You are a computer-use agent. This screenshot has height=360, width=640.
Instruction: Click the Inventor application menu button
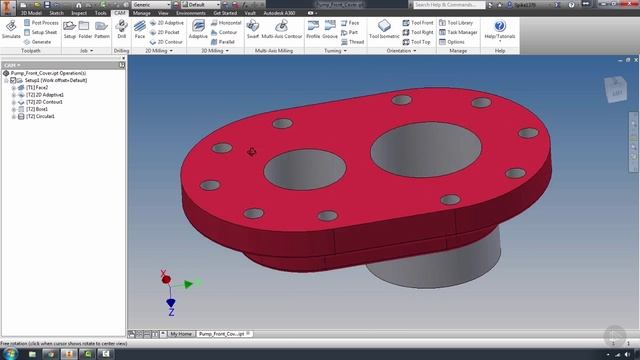[8, 7]
